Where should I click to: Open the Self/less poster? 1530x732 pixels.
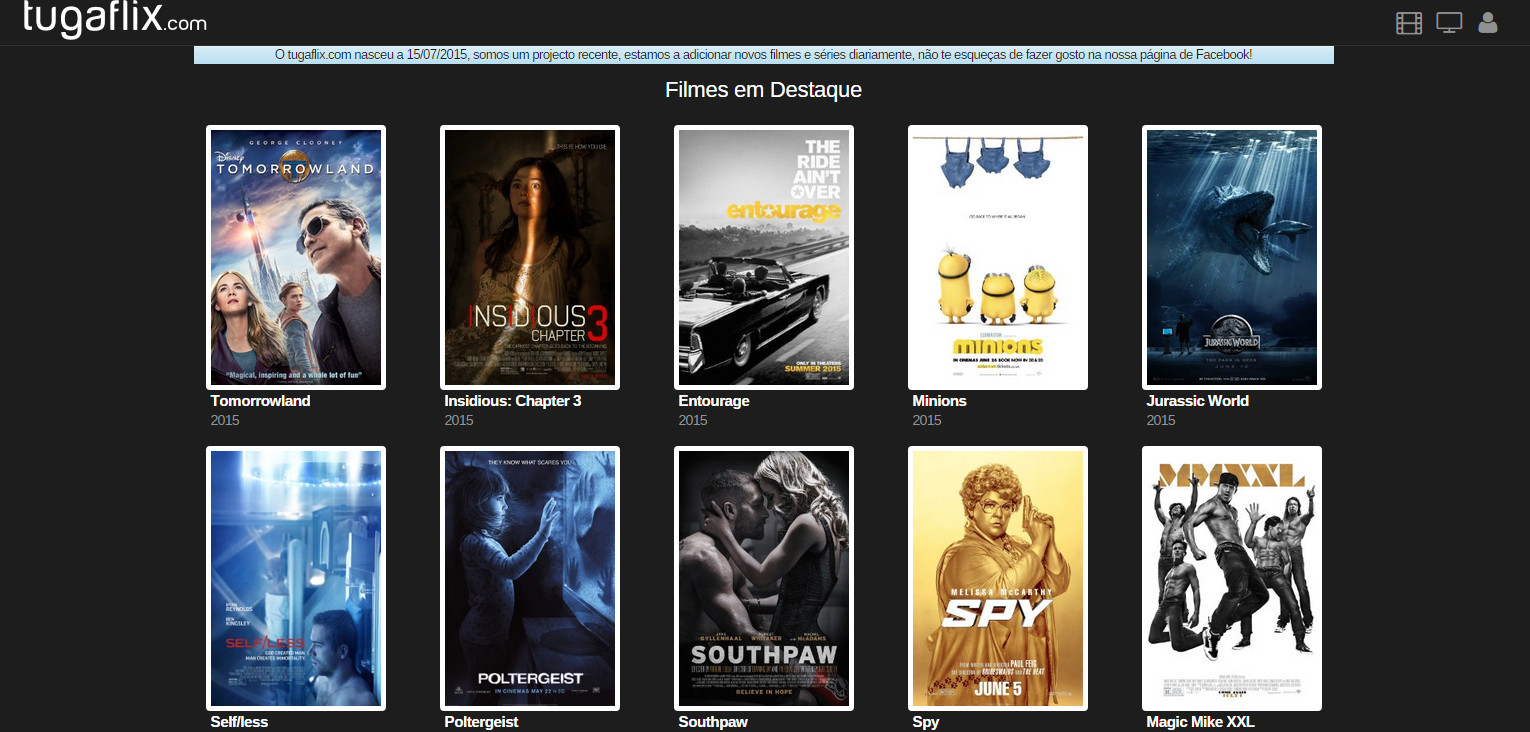[x=296, y=578]
